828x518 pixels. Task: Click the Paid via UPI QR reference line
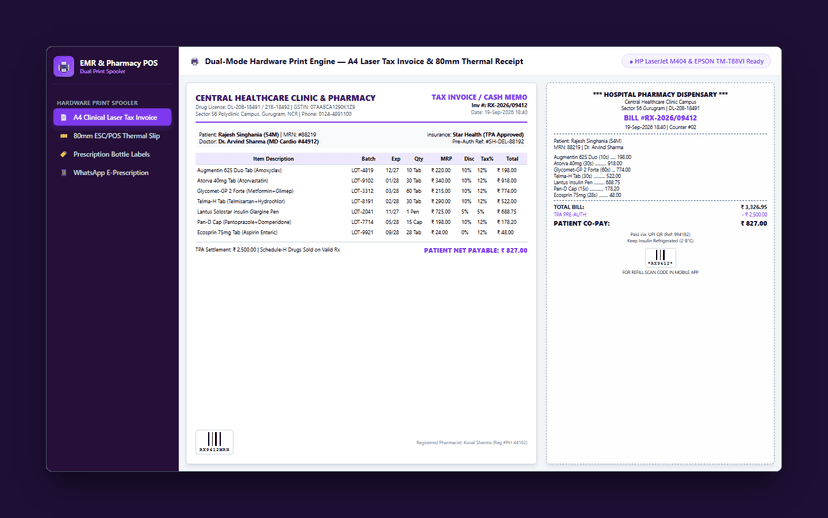(660, 234)
